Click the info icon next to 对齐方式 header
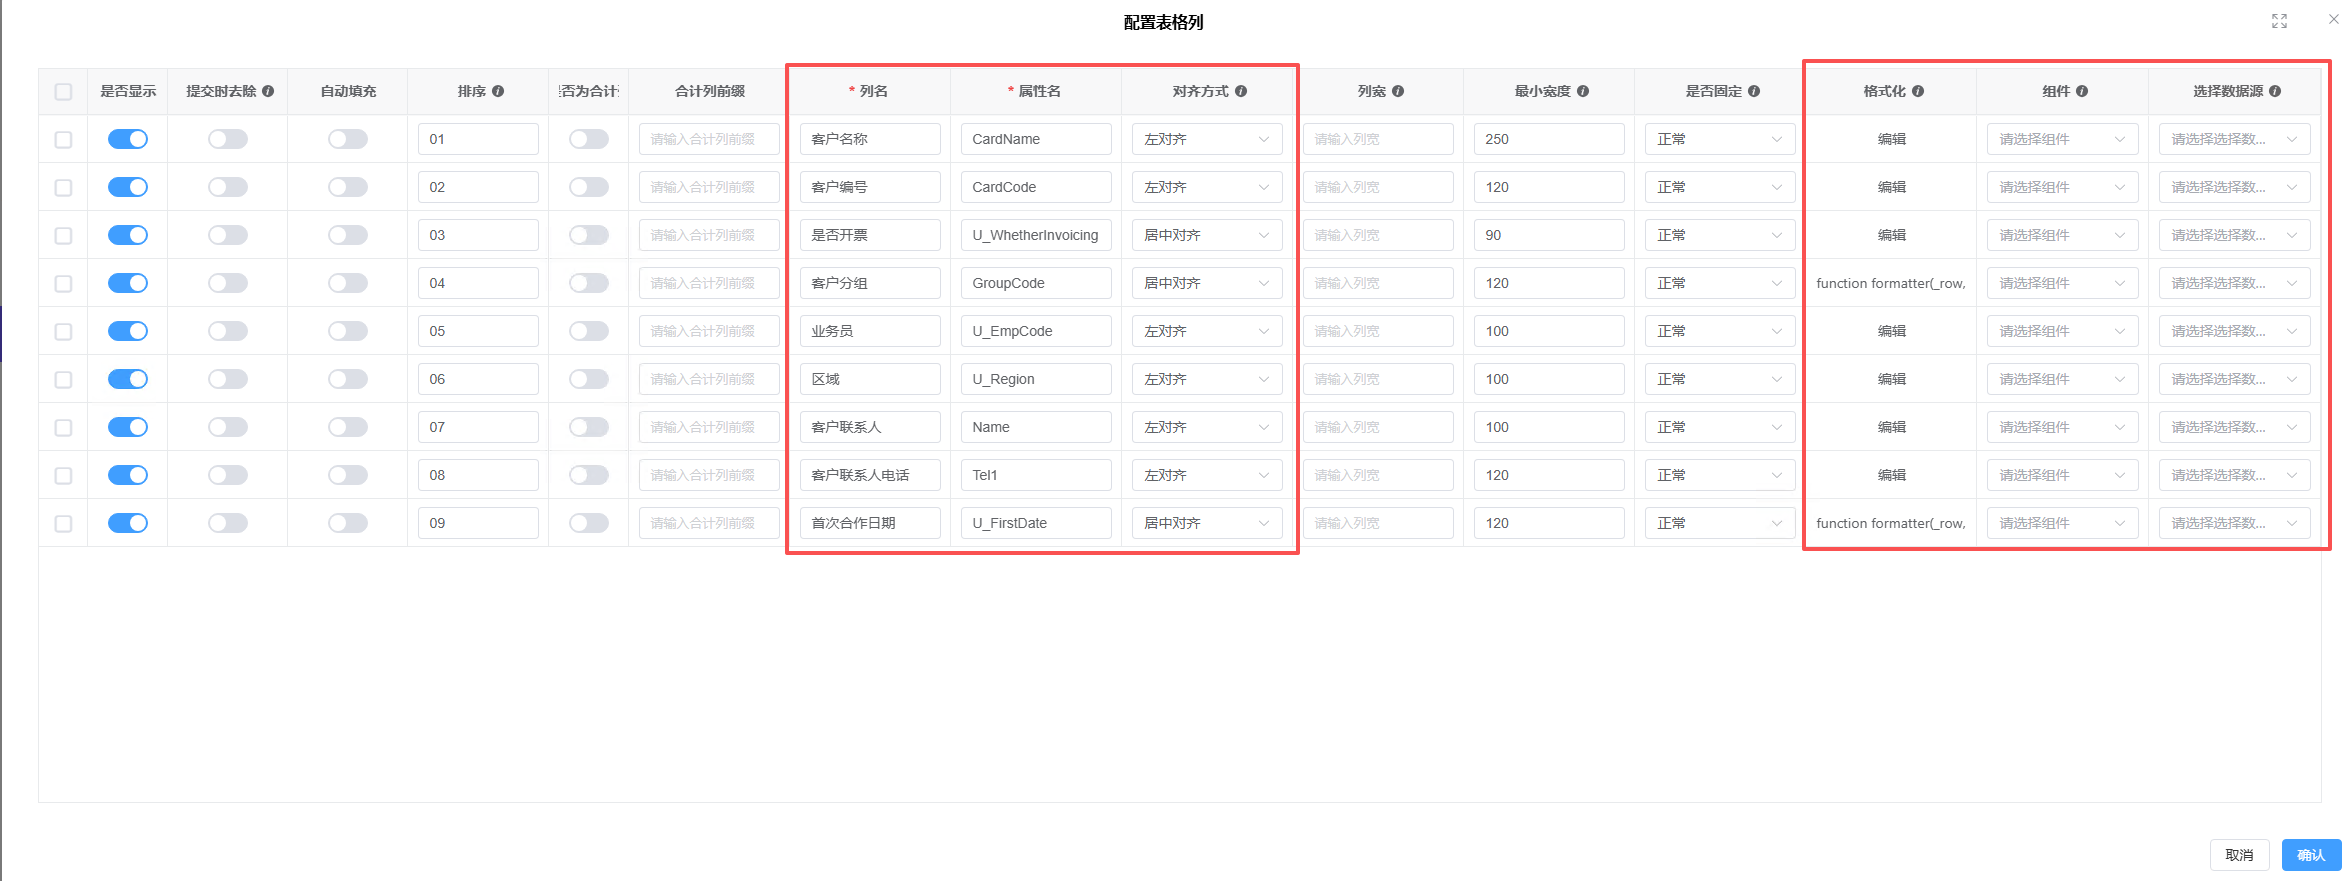The width and height of the screenshot is (2352, 881). 1241,91
